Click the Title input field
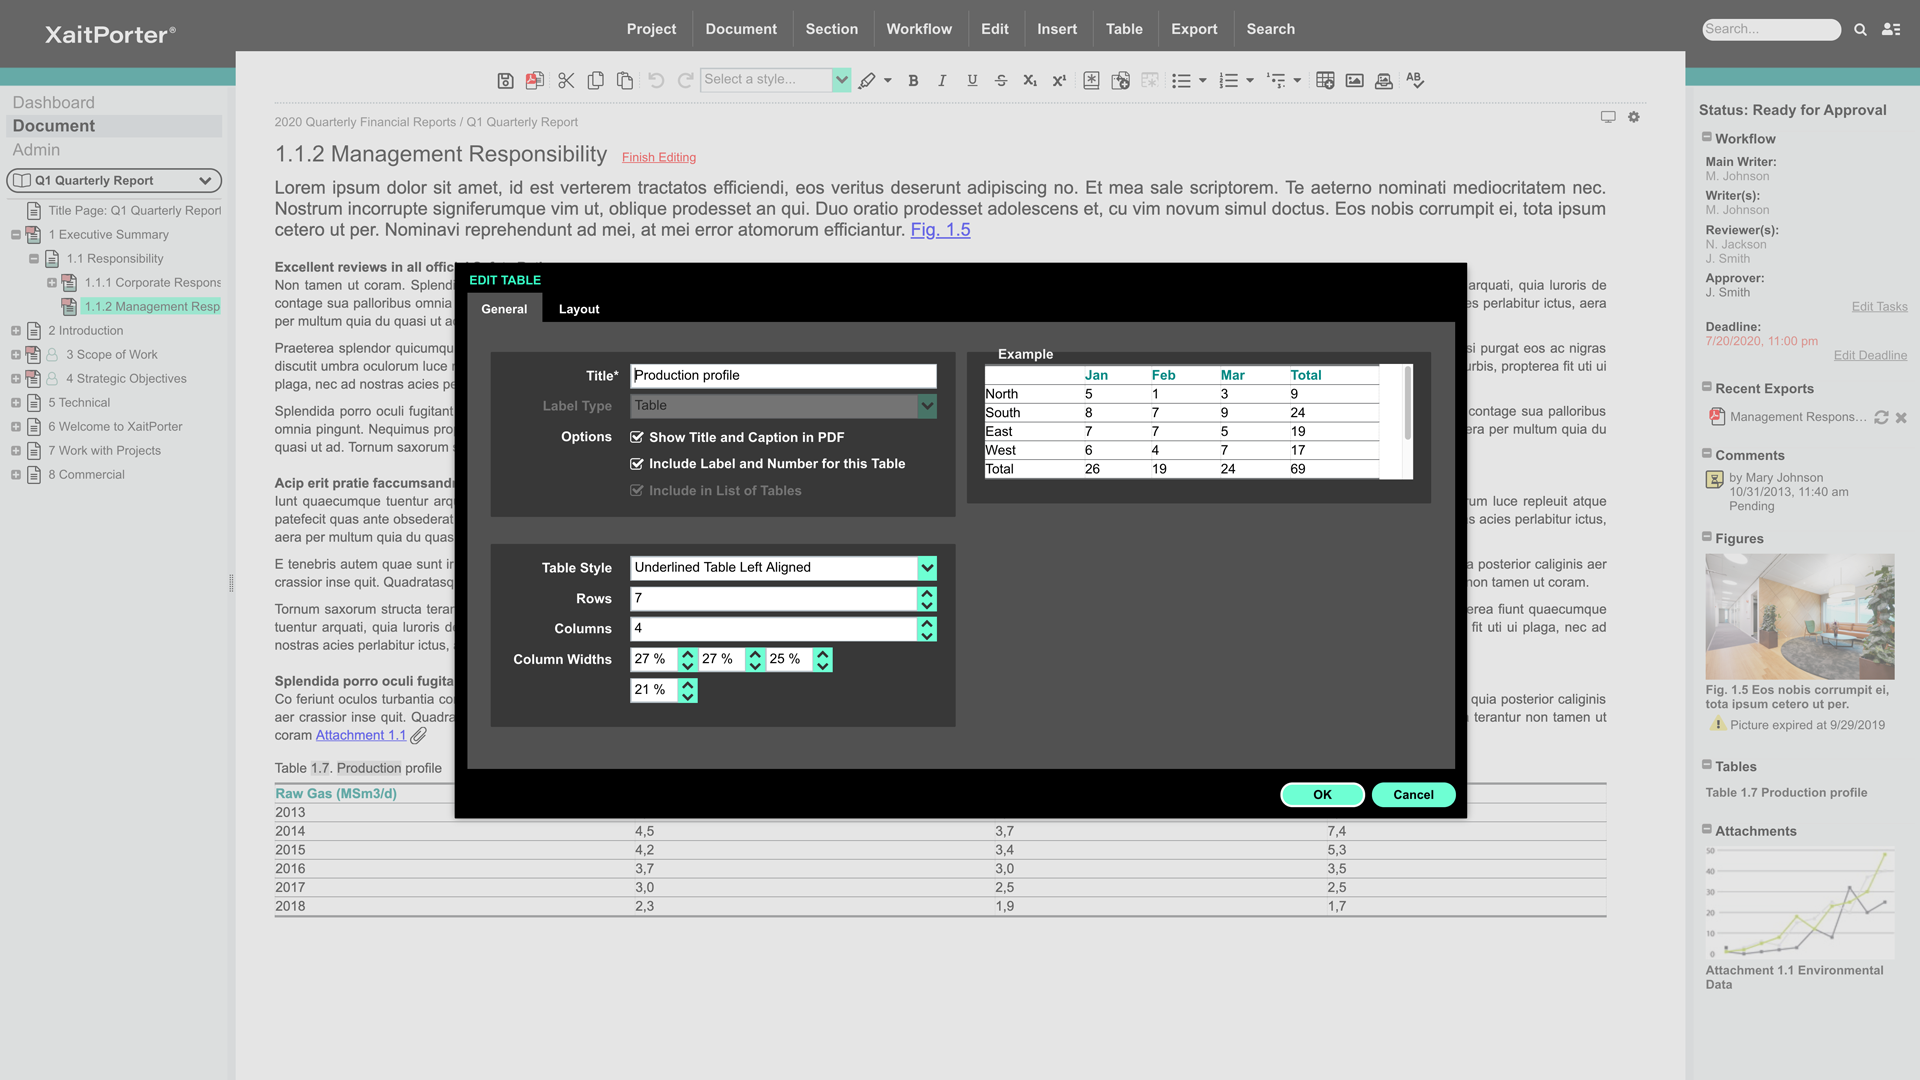The height and width of the screenshot is (1080, 1920). [783, 376]
